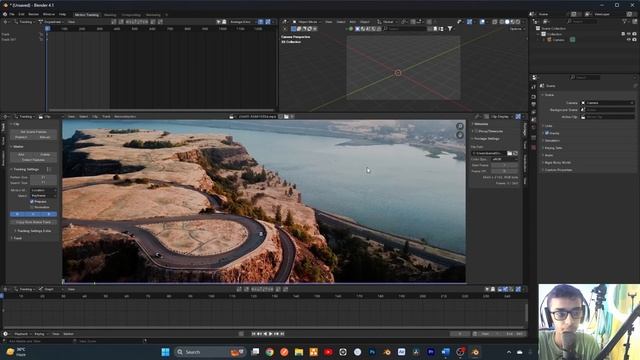Click the Delete marker button
The height and width of the screenshot is (360, 640).
45,155
